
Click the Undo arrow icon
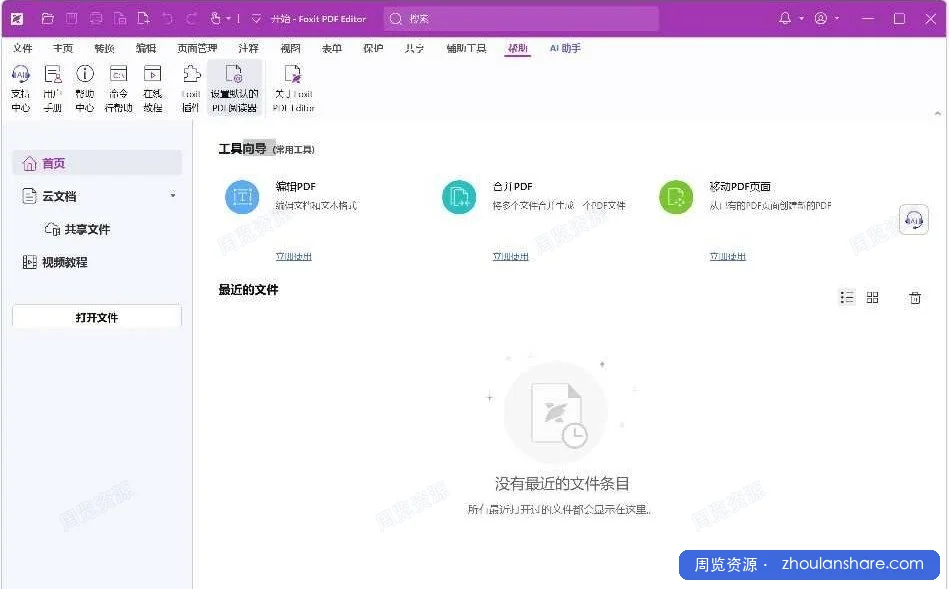click(168, 19)
